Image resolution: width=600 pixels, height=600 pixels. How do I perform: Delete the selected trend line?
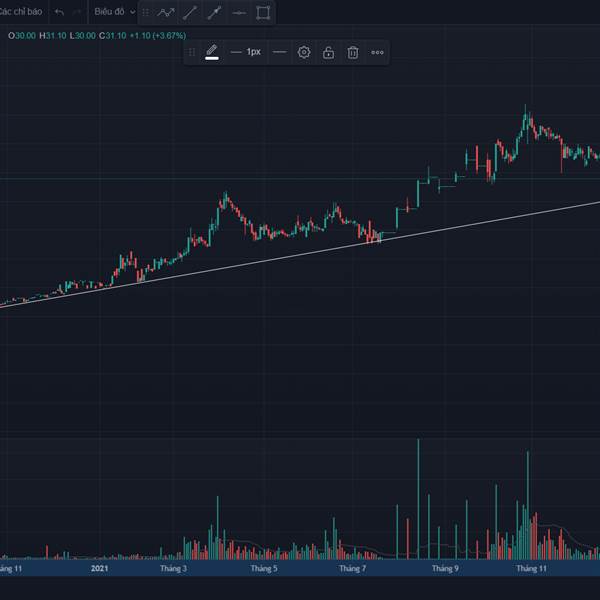pos(353,52)
